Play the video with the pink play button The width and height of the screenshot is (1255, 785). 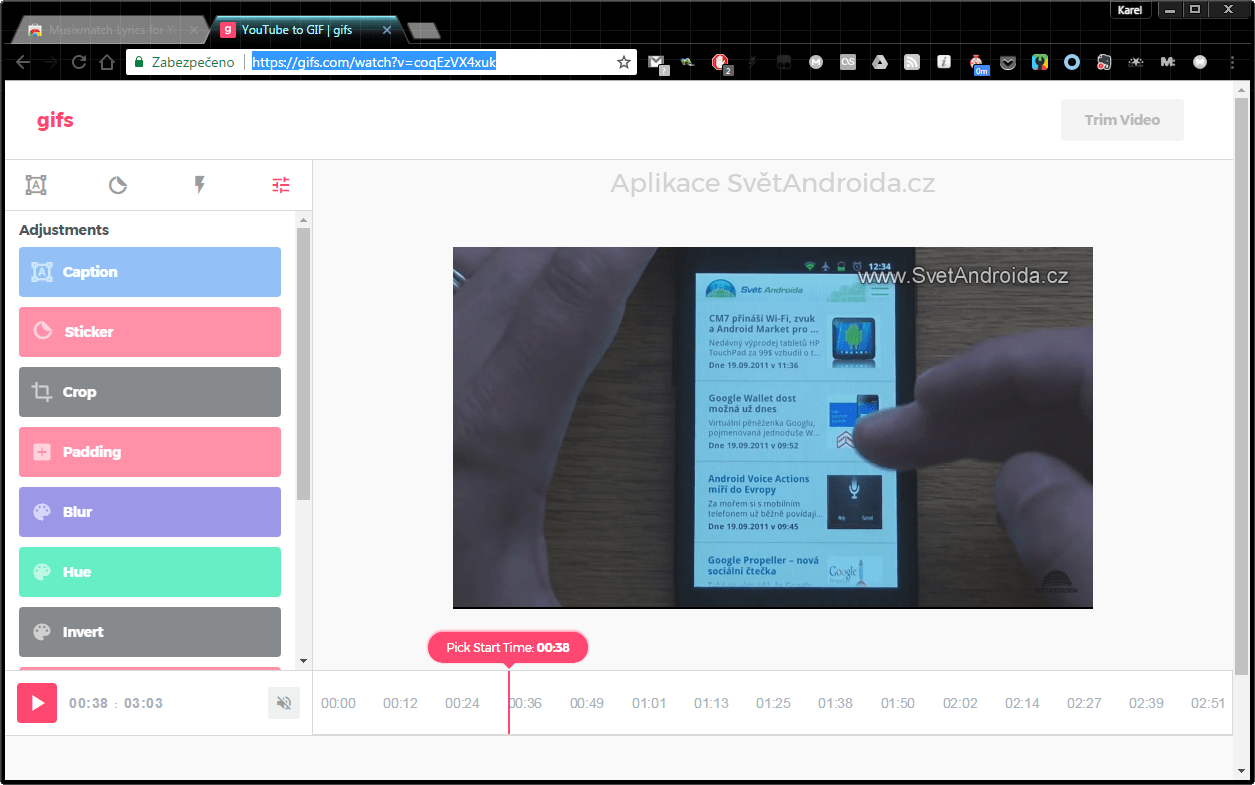click(x=37, y=703)
